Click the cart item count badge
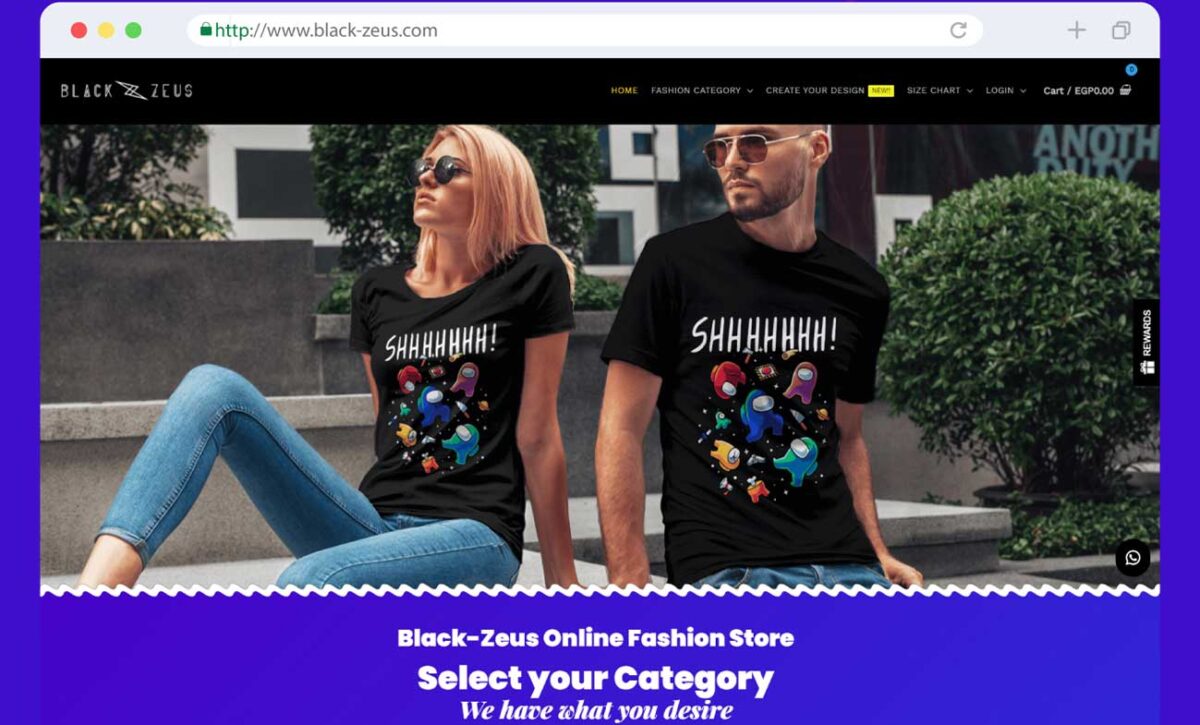 (1131, 70)
